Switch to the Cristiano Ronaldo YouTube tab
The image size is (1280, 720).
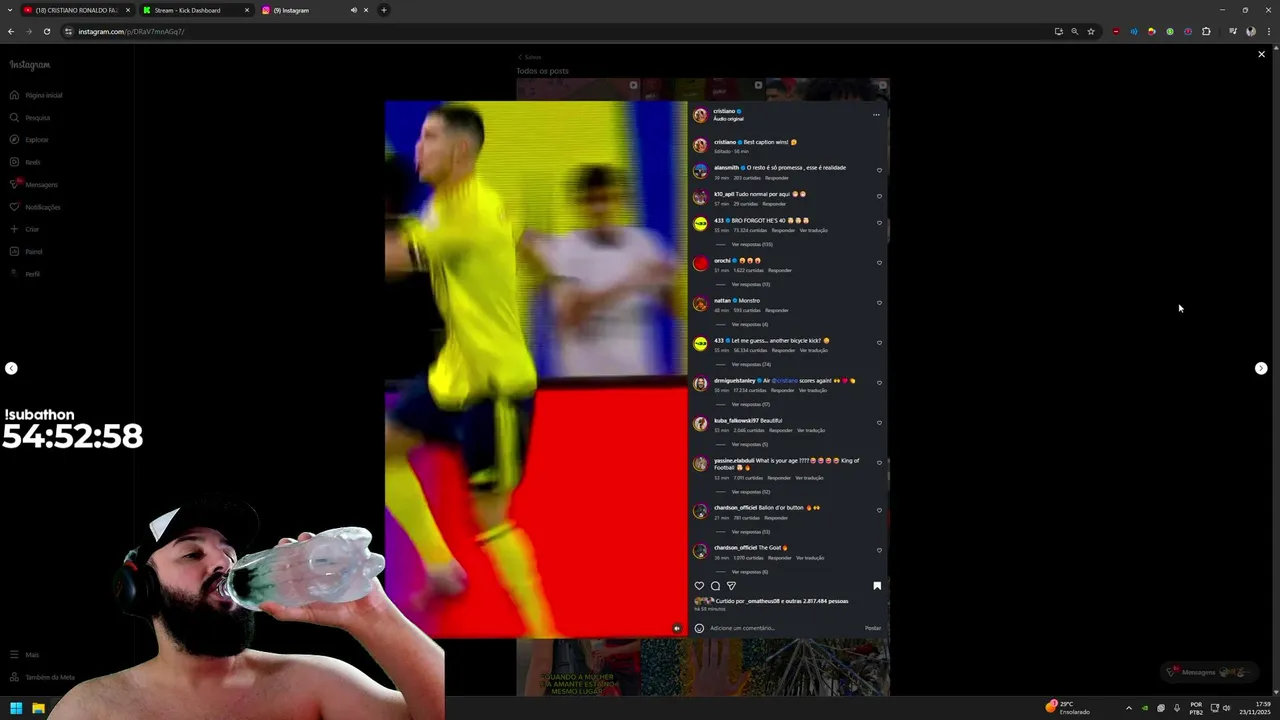tap(76, 10)
